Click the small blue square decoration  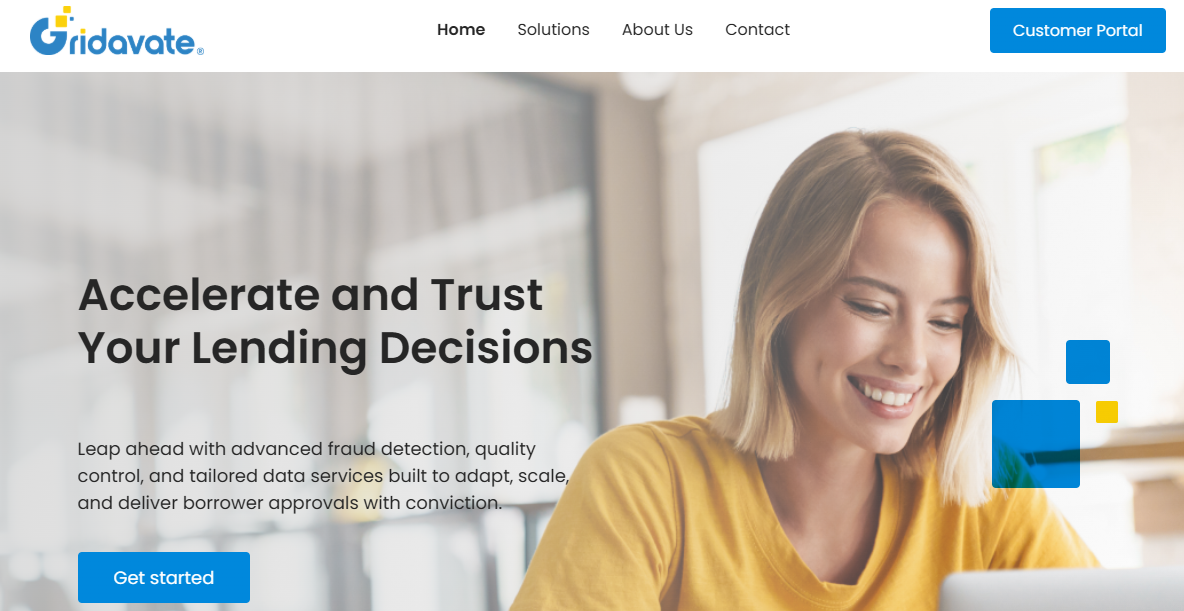tap(1087, 362)
